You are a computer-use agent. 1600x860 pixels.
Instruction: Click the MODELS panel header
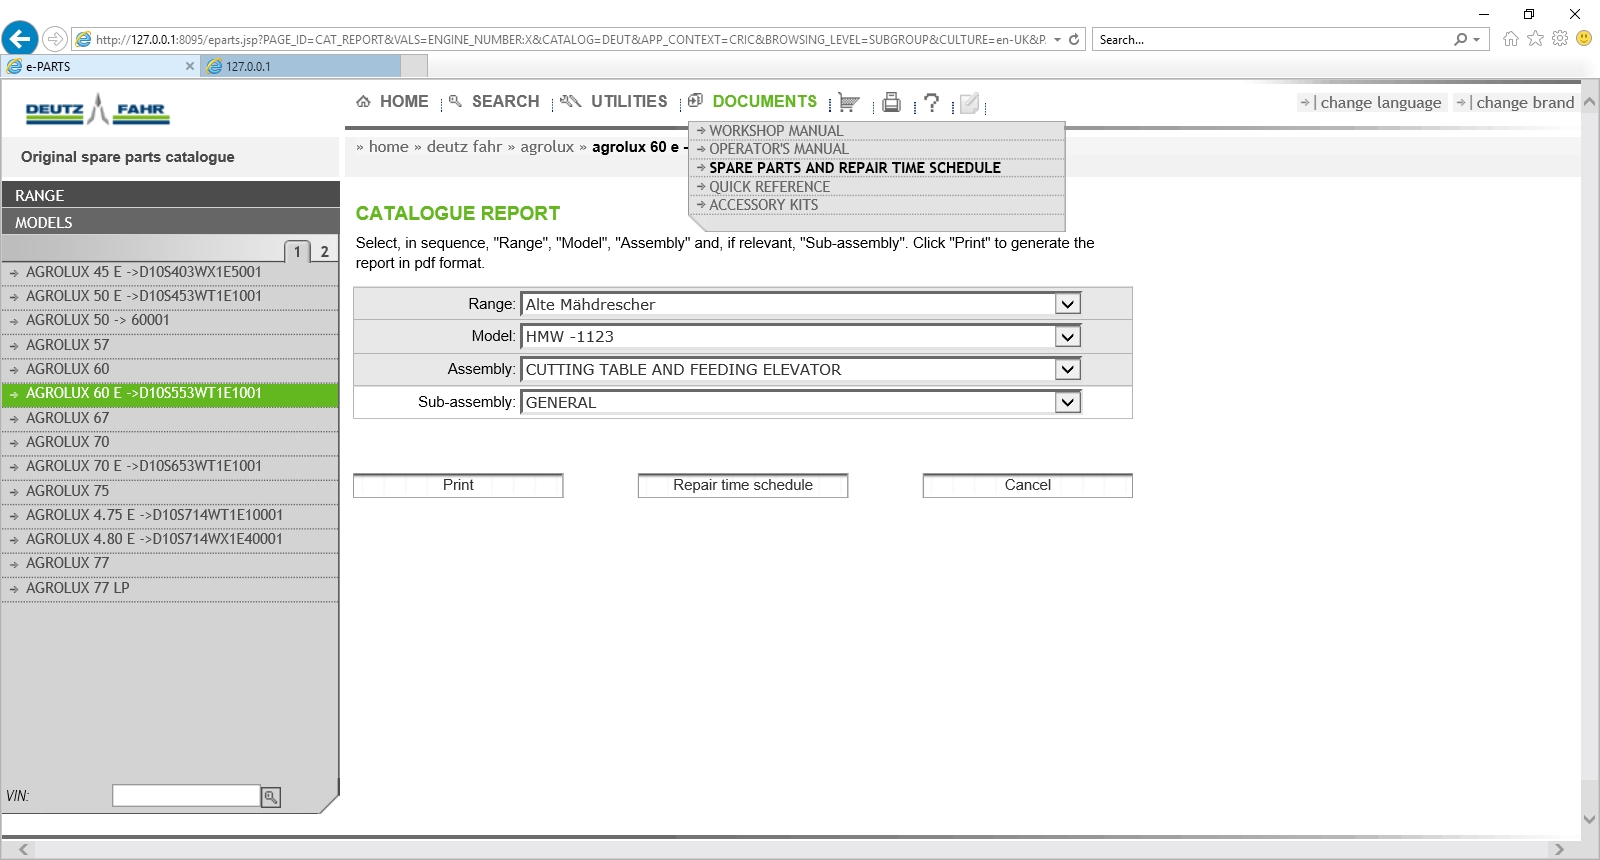point(170,222)
